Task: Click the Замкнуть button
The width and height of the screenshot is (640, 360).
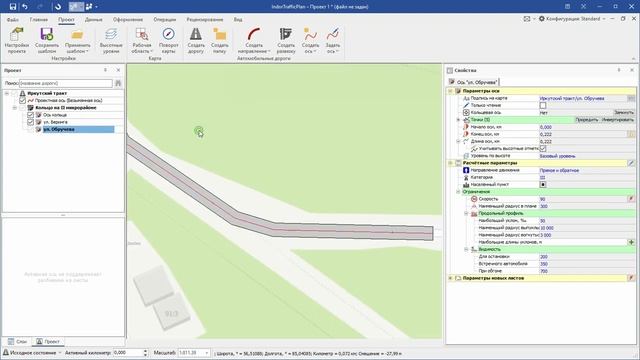Action: coord(624,113)
